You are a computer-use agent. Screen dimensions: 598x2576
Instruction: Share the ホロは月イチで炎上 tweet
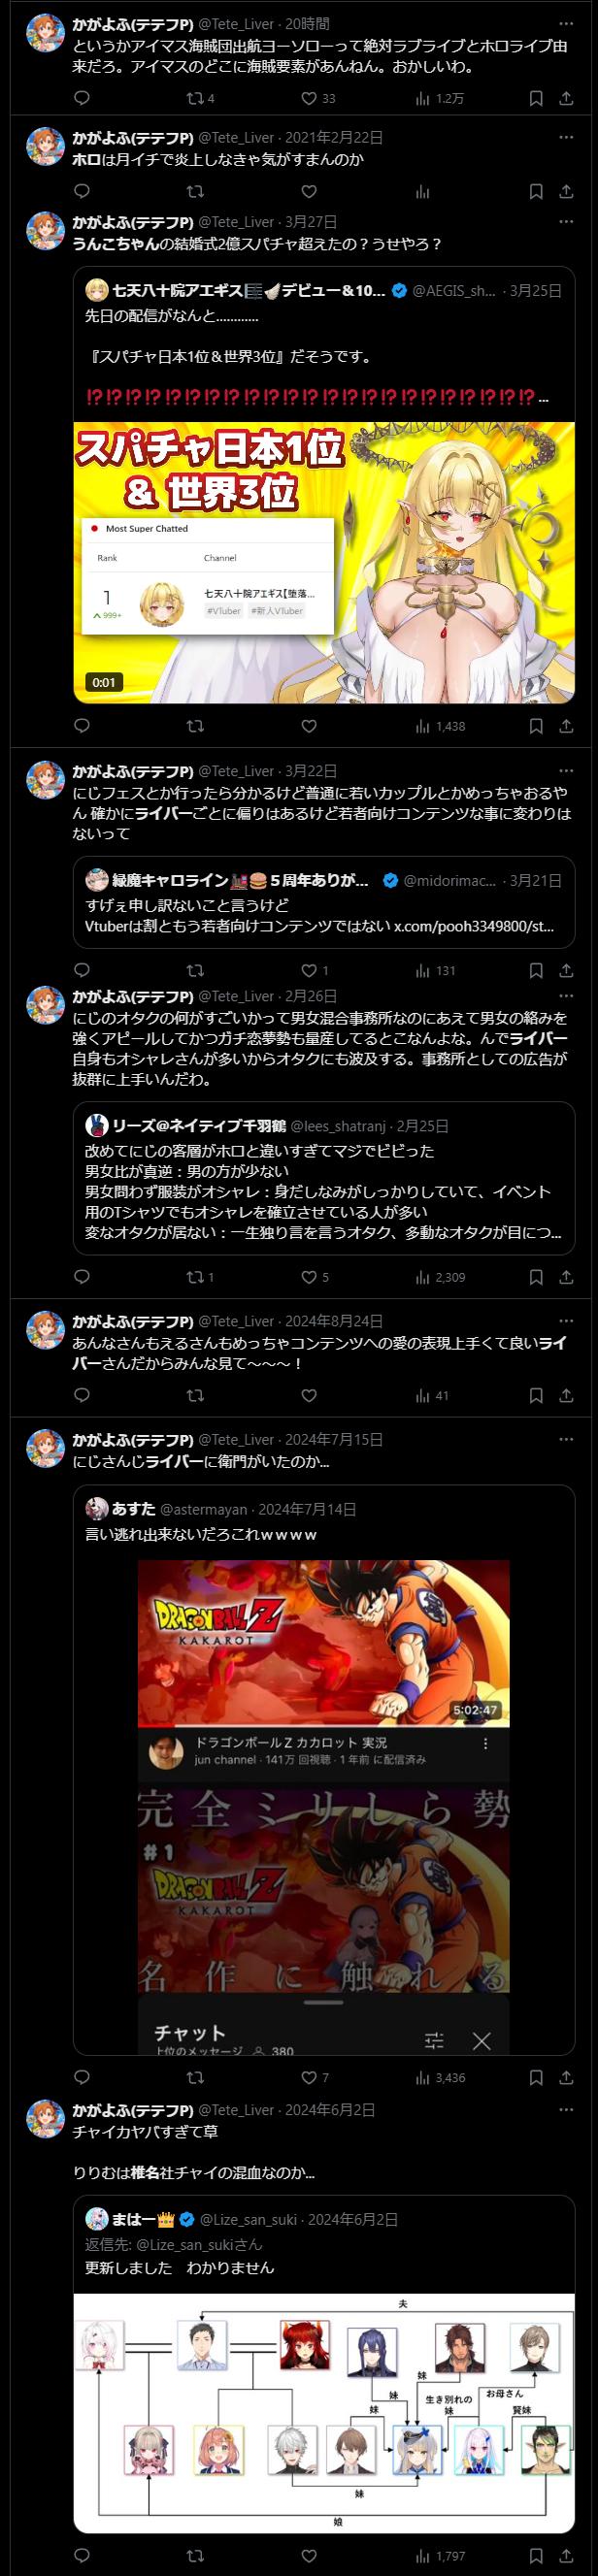click(x=565, y=191)
